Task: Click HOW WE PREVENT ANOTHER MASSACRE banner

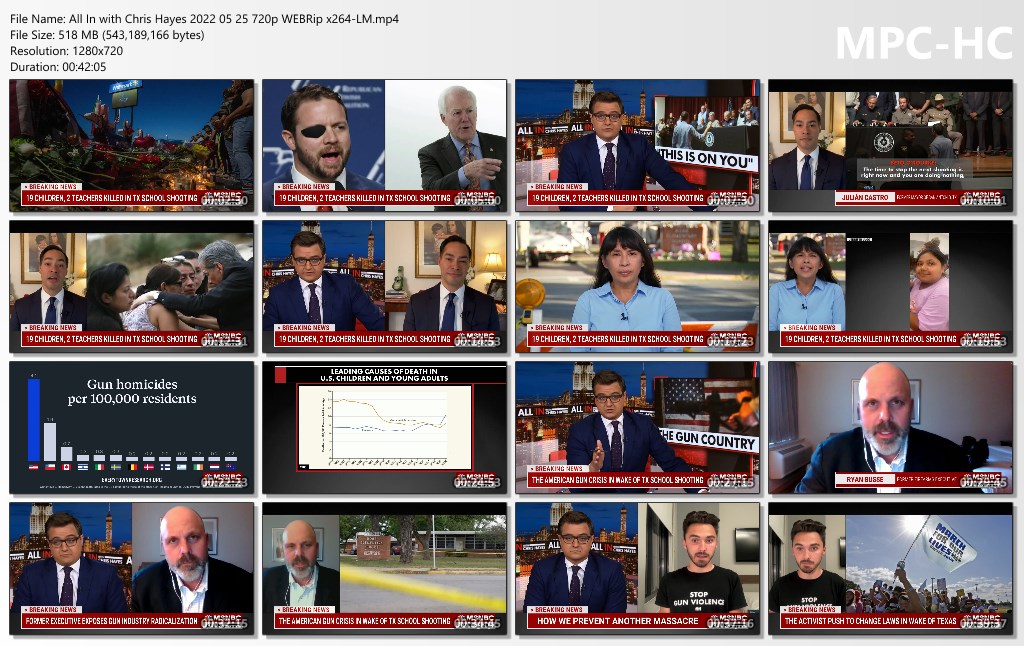Action: click(x=617, y=621)
